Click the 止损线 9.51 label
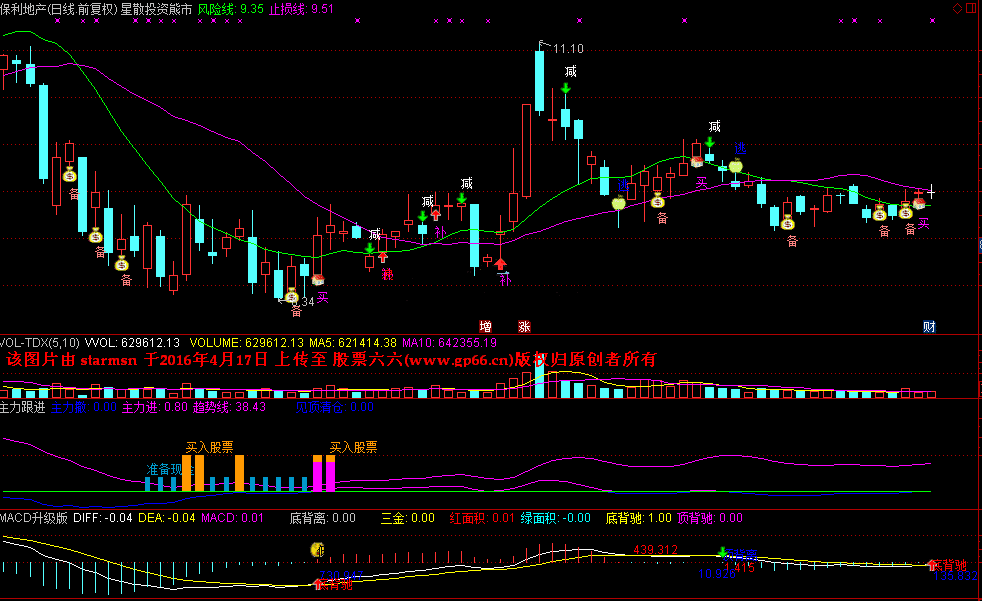 click(301, 8)
